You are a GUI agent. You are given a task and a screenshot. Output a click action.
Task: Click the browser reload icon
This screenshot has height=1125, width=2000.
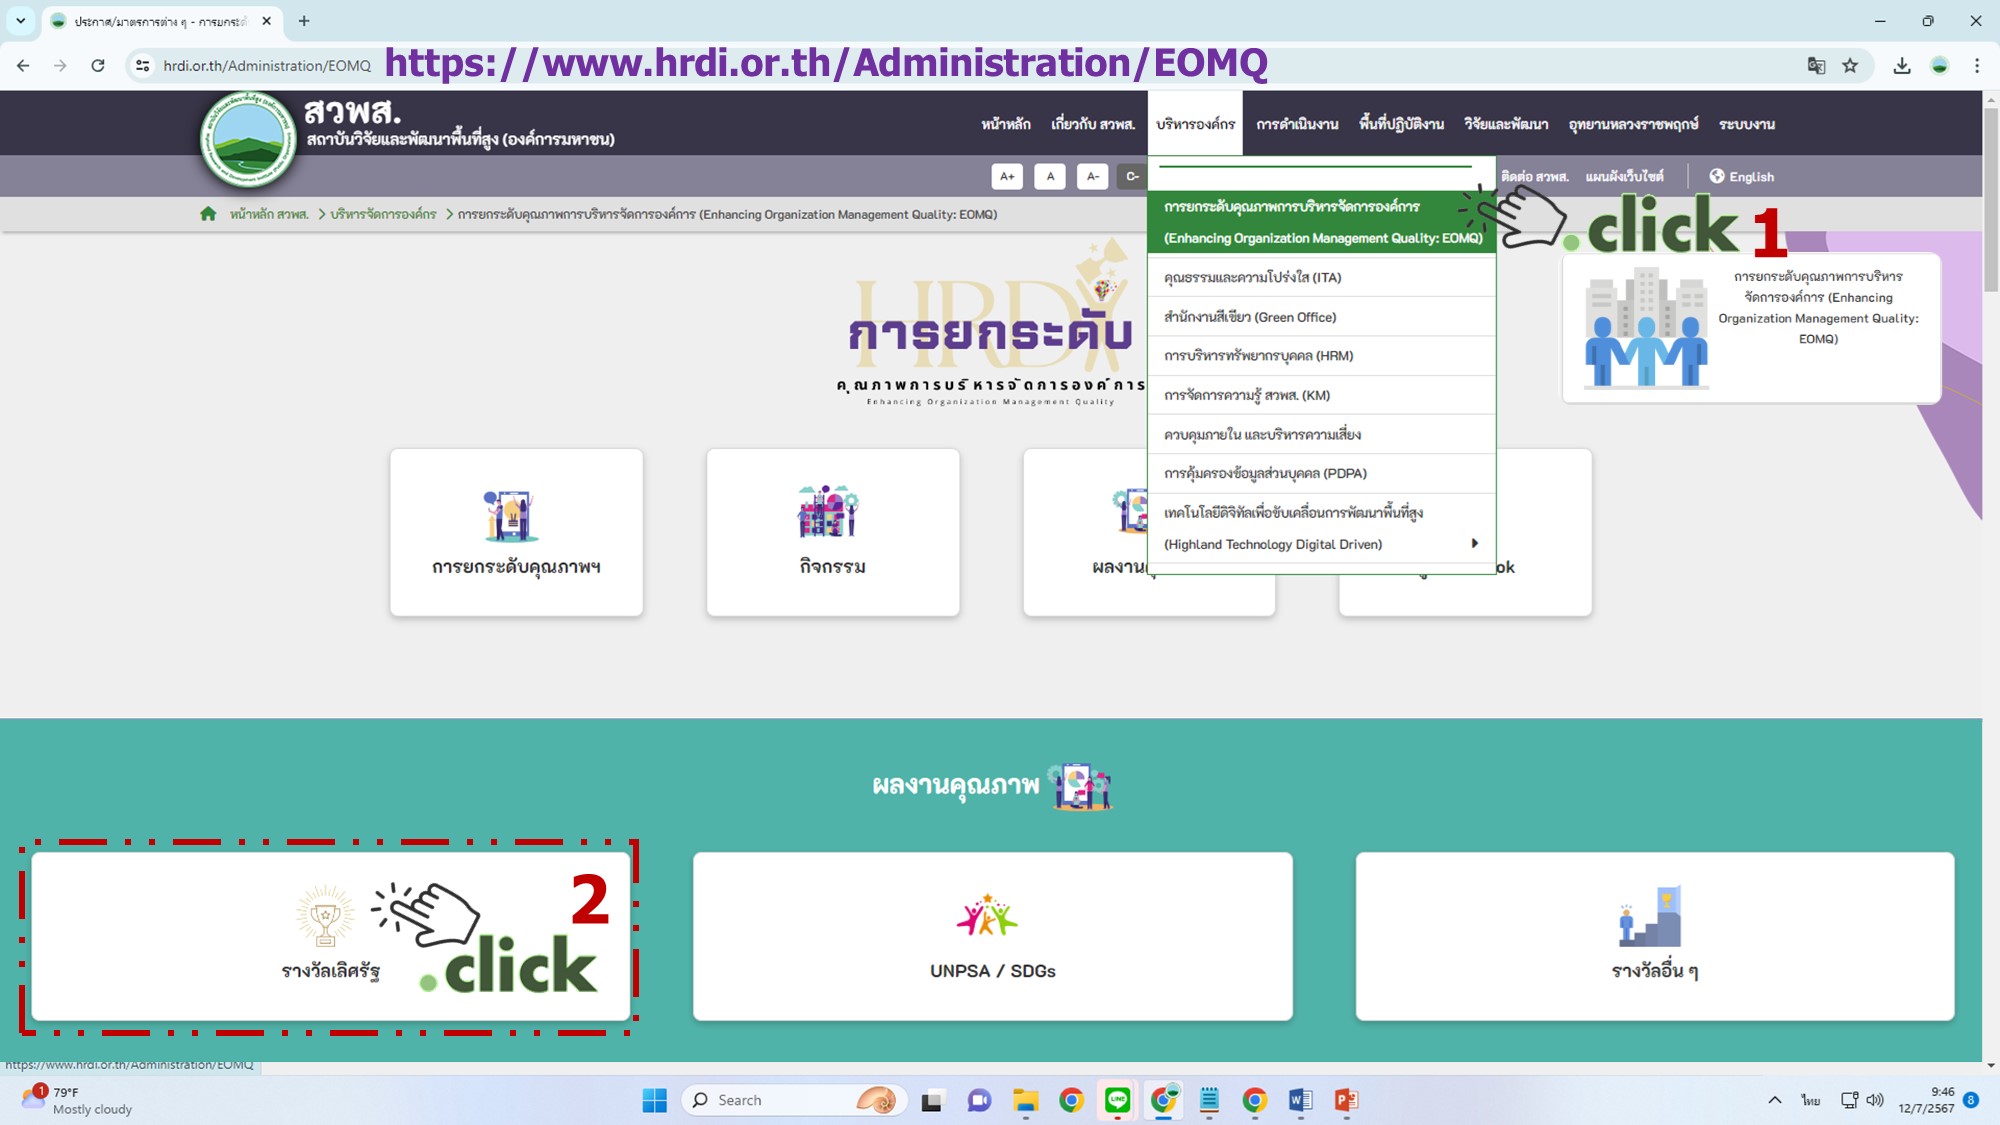[x=98, y=66]
